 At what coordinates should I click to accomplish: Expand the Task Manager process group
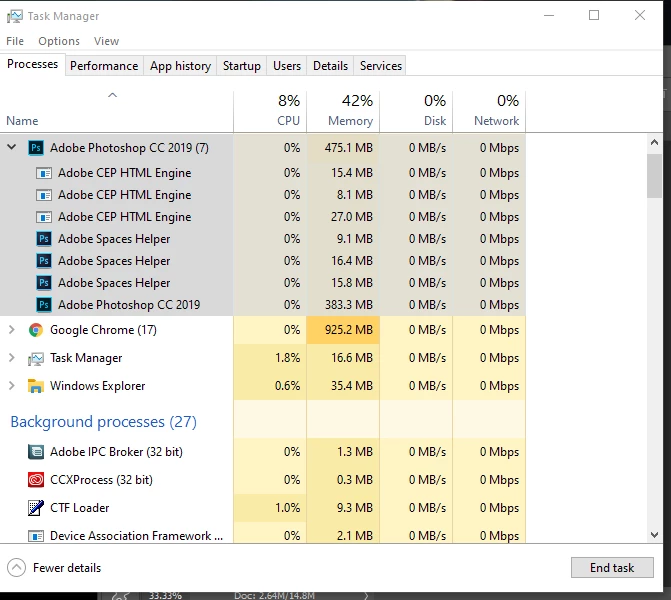(12, 358)
